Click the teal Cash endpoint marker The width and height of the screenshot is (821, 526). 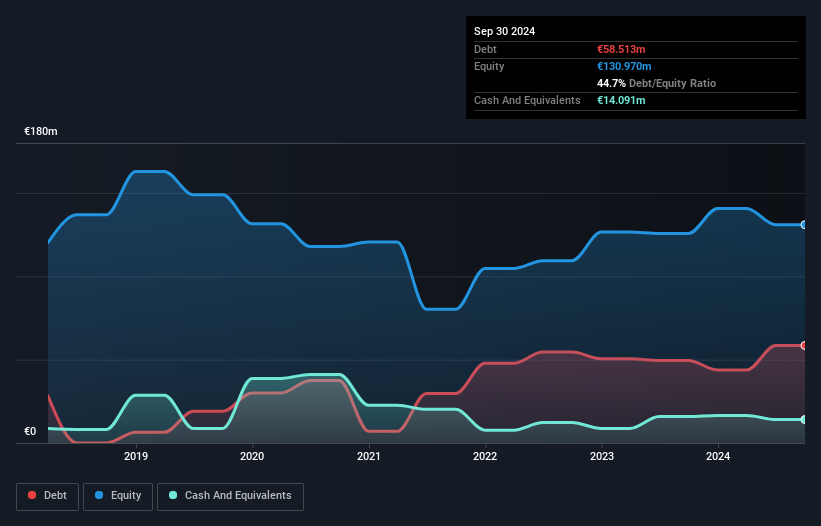(x=804, y=419)
